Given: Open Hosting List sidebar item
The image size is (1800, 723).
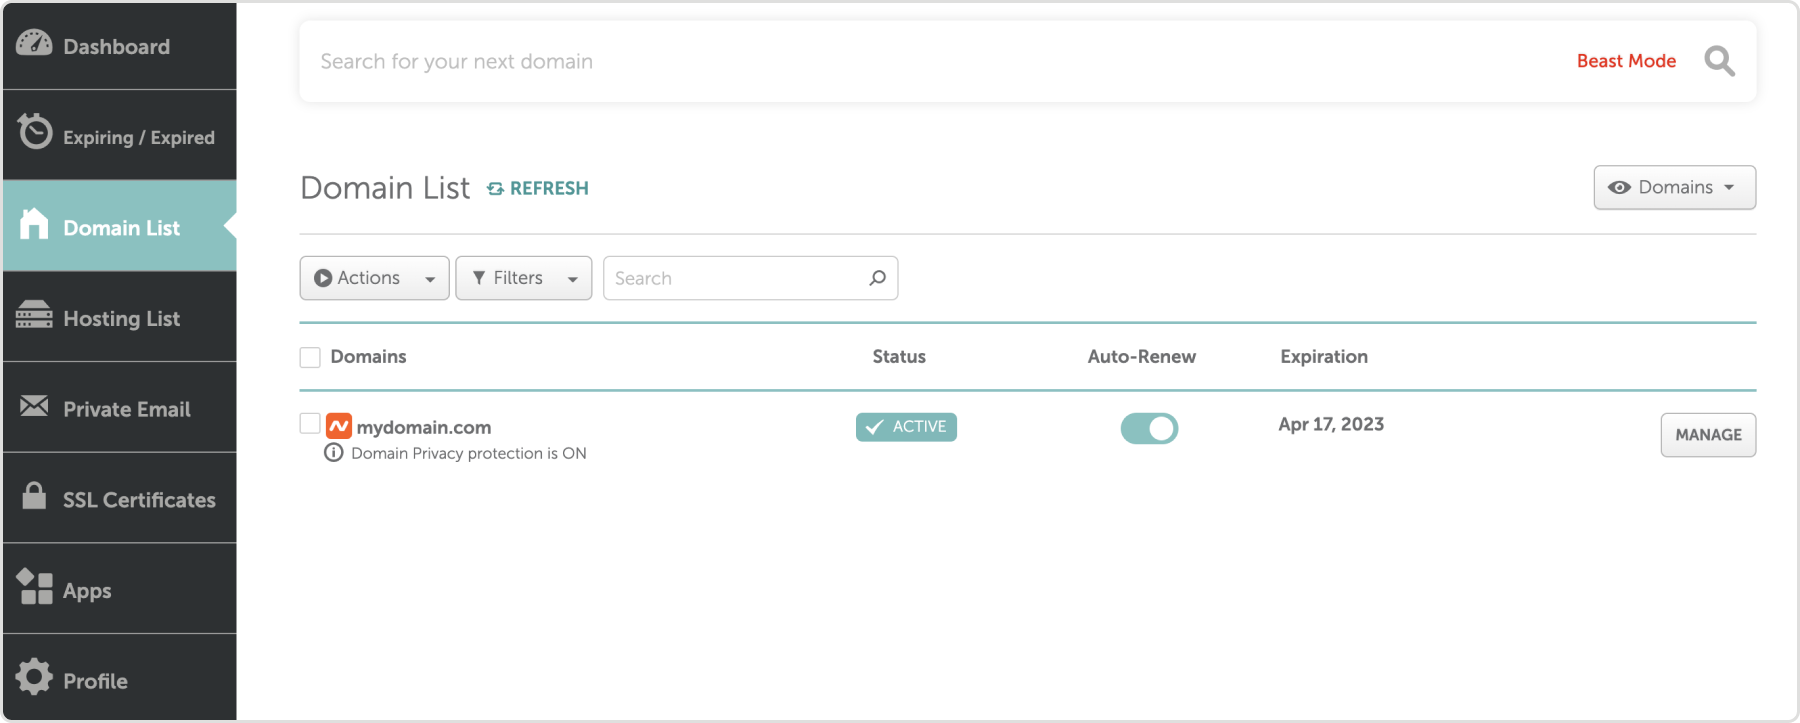Looking at the screenshot, I should click(120, 317).
